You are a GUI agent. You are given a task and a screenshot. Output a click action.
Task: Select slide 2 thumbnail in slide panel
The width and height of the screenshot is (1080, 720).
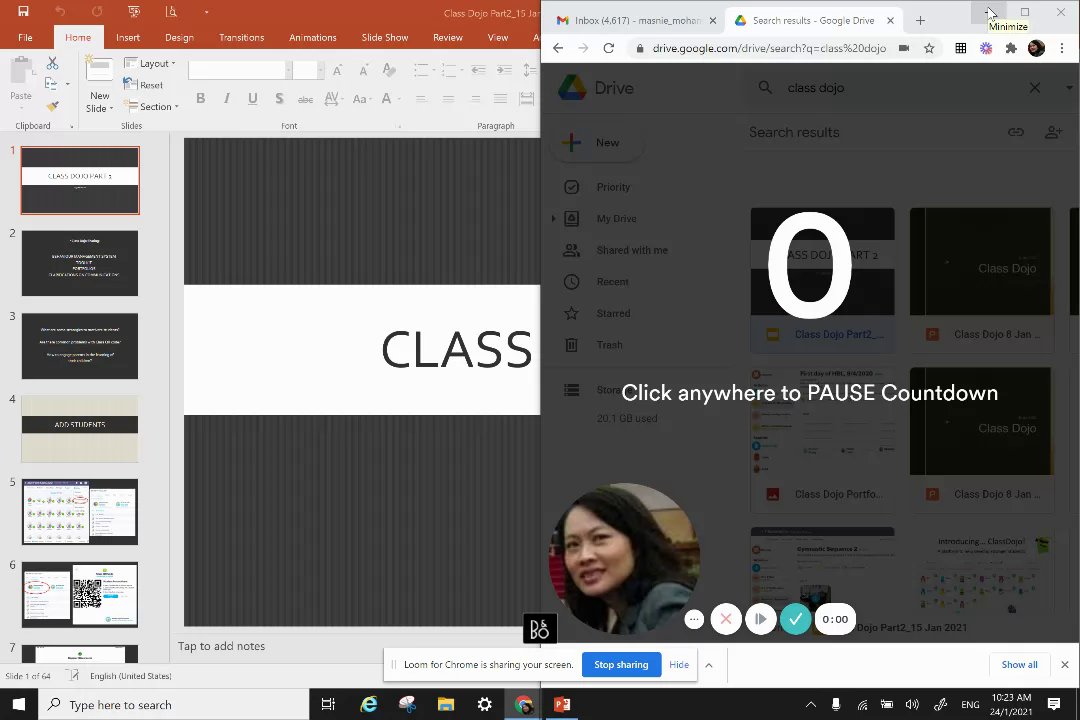pyautogui.click(x=80, y=263)
